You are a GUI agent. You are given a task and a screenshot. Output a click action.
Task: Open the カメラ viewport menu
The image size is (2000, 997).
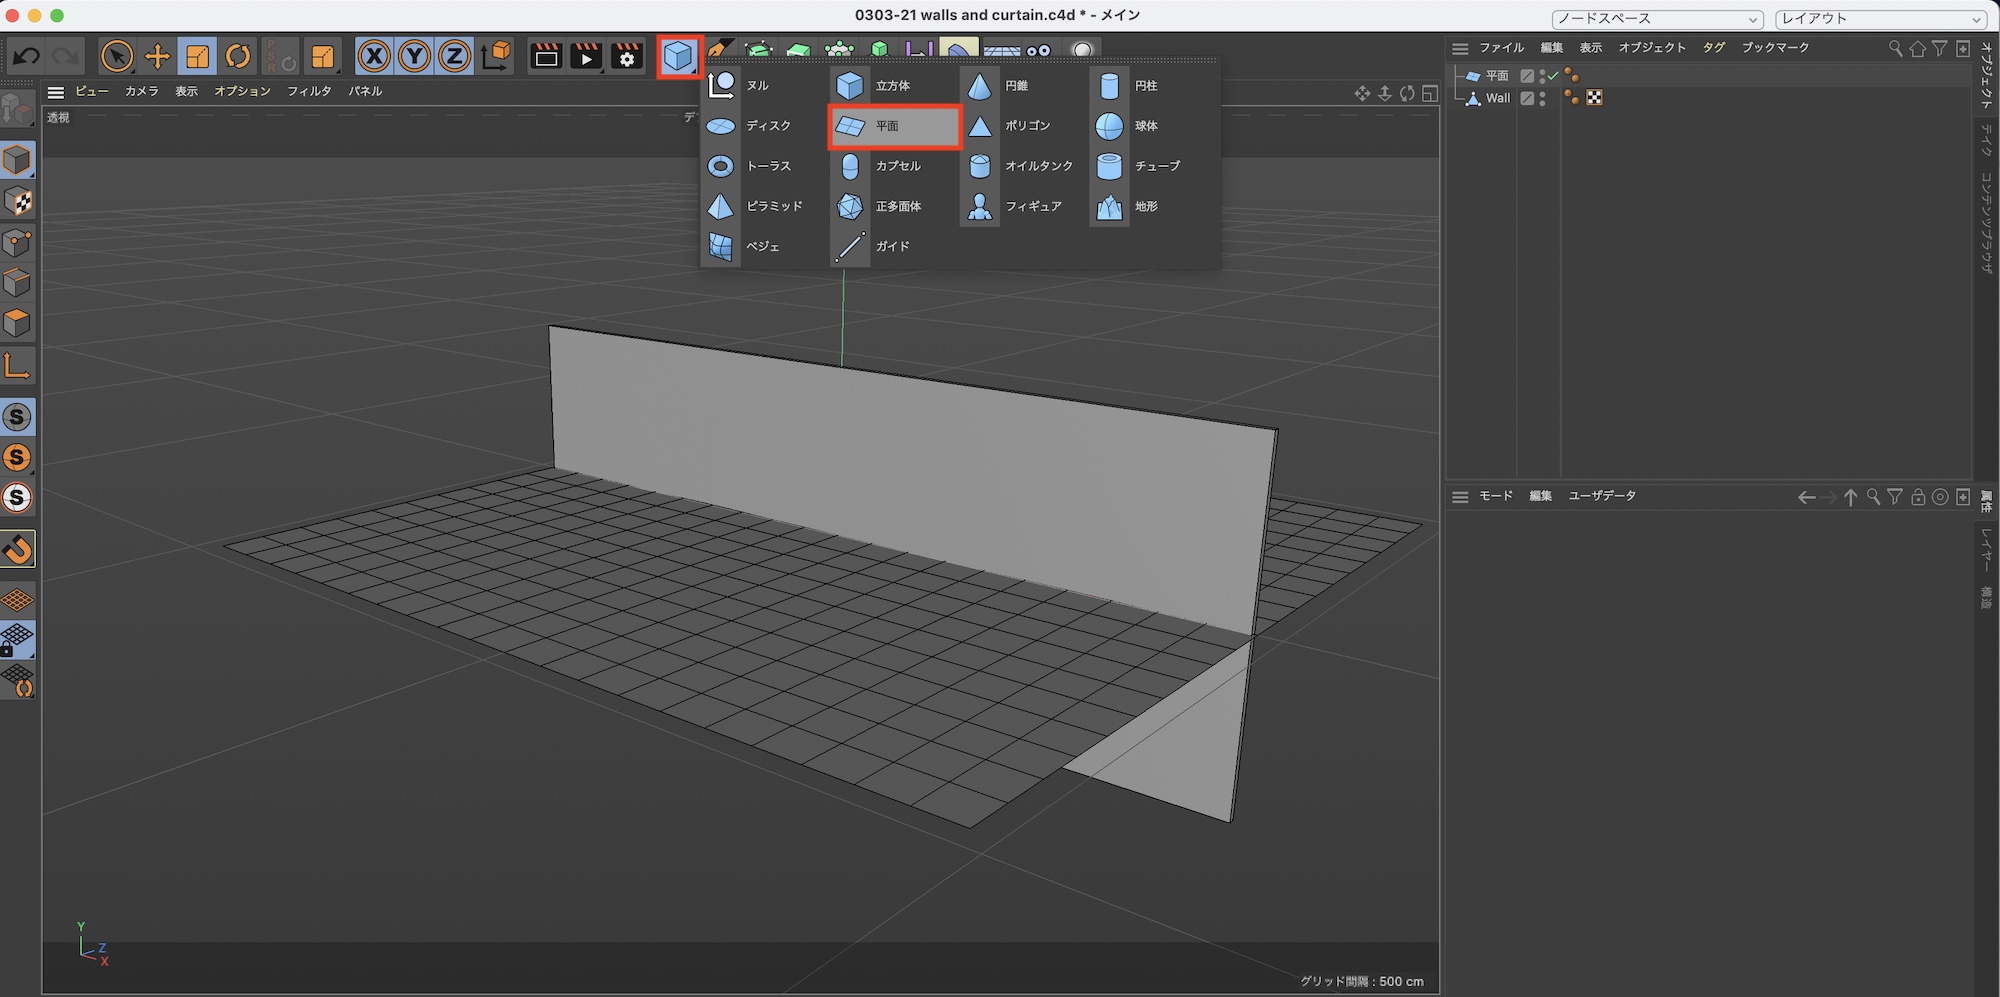point(141,91)
